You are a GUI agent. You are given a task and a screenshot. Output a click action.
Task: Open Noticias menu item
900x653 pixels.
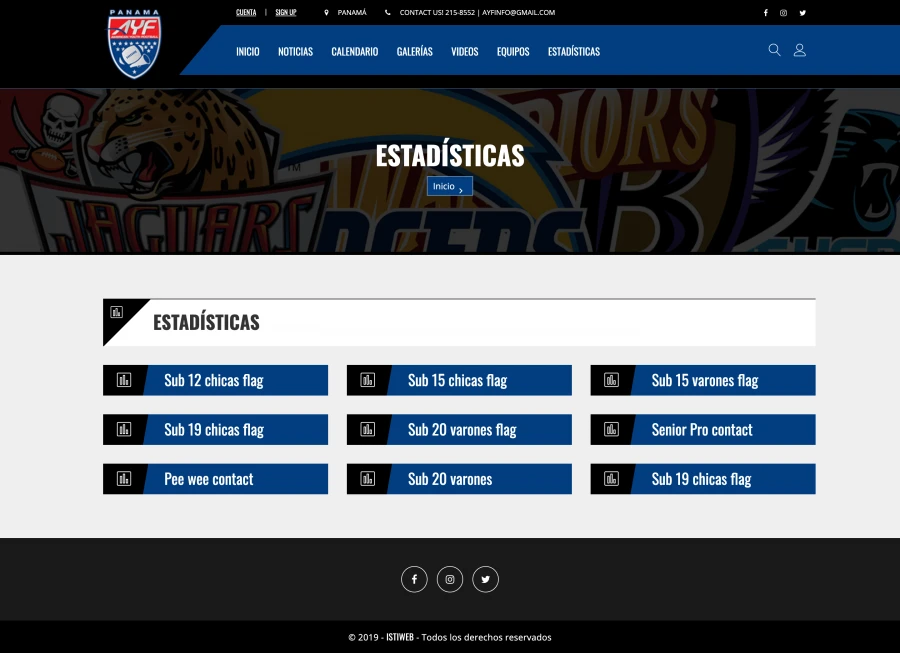295,52
